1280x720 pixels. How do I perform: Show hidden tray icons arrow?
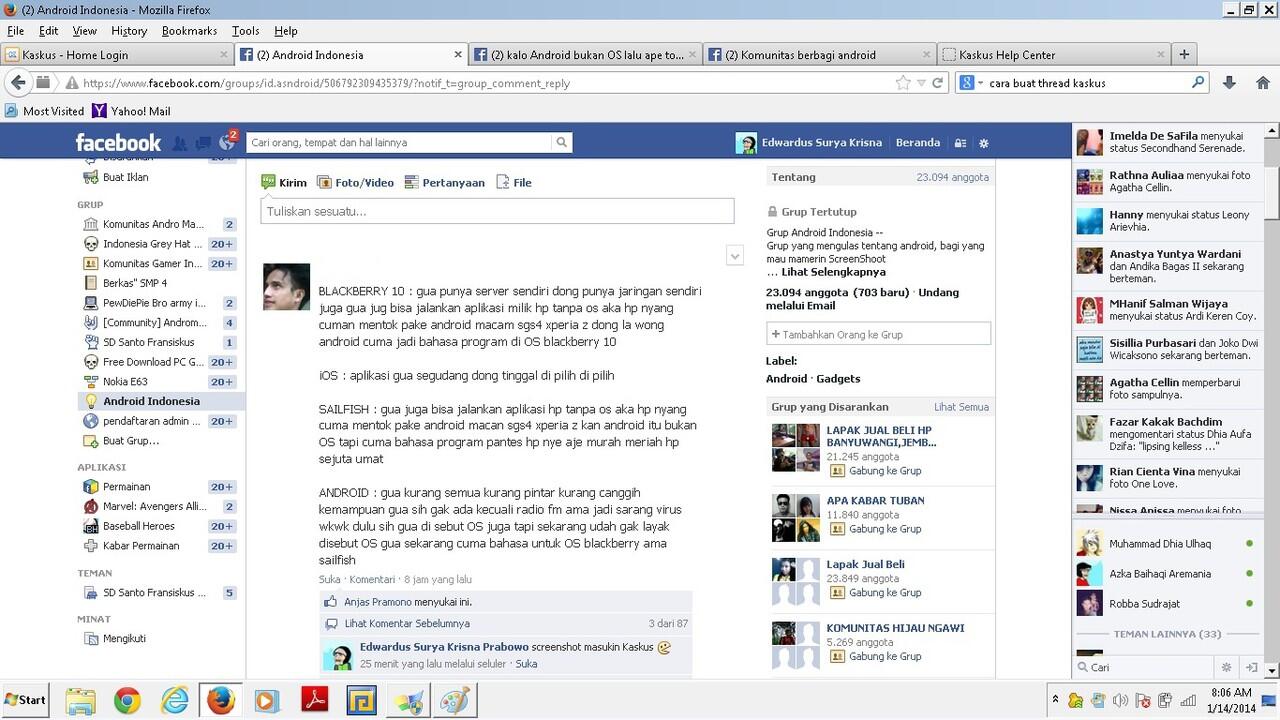click(x=1055, y=700)
